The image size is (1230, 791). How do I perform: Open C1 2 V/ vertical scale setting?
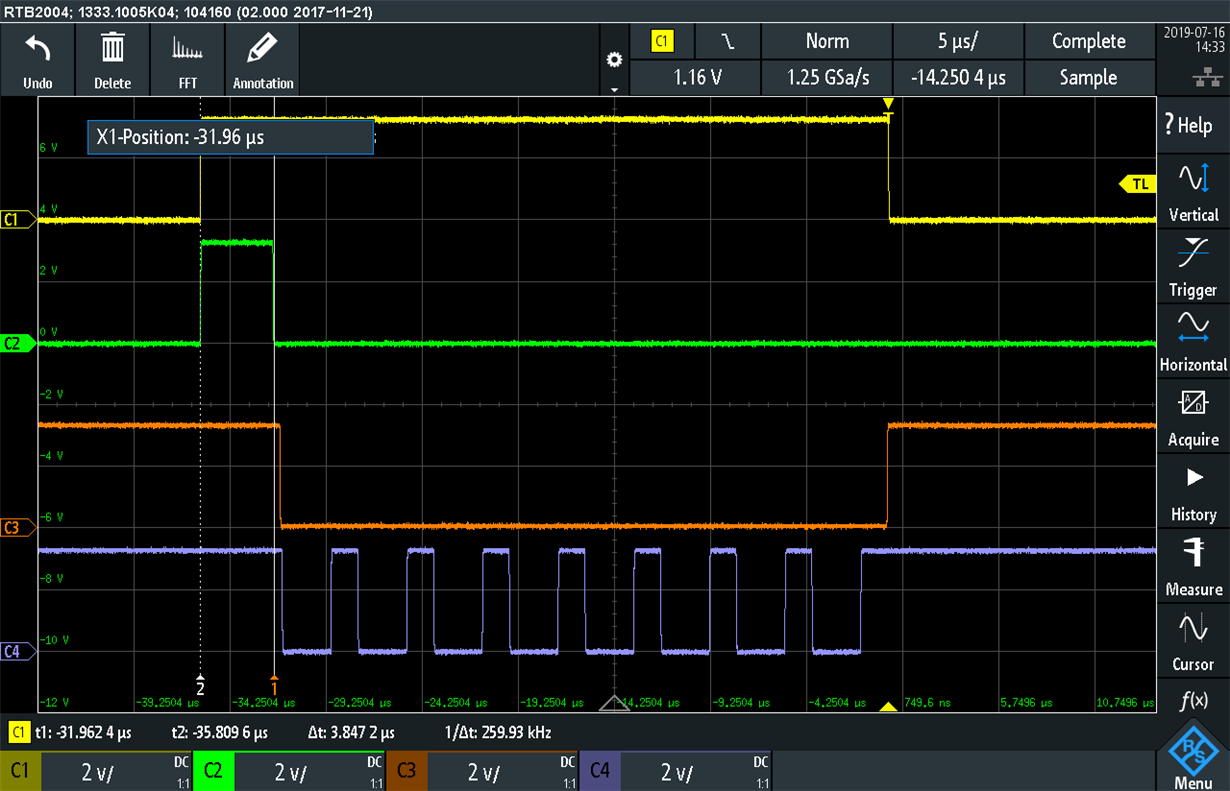click(96, 772)
